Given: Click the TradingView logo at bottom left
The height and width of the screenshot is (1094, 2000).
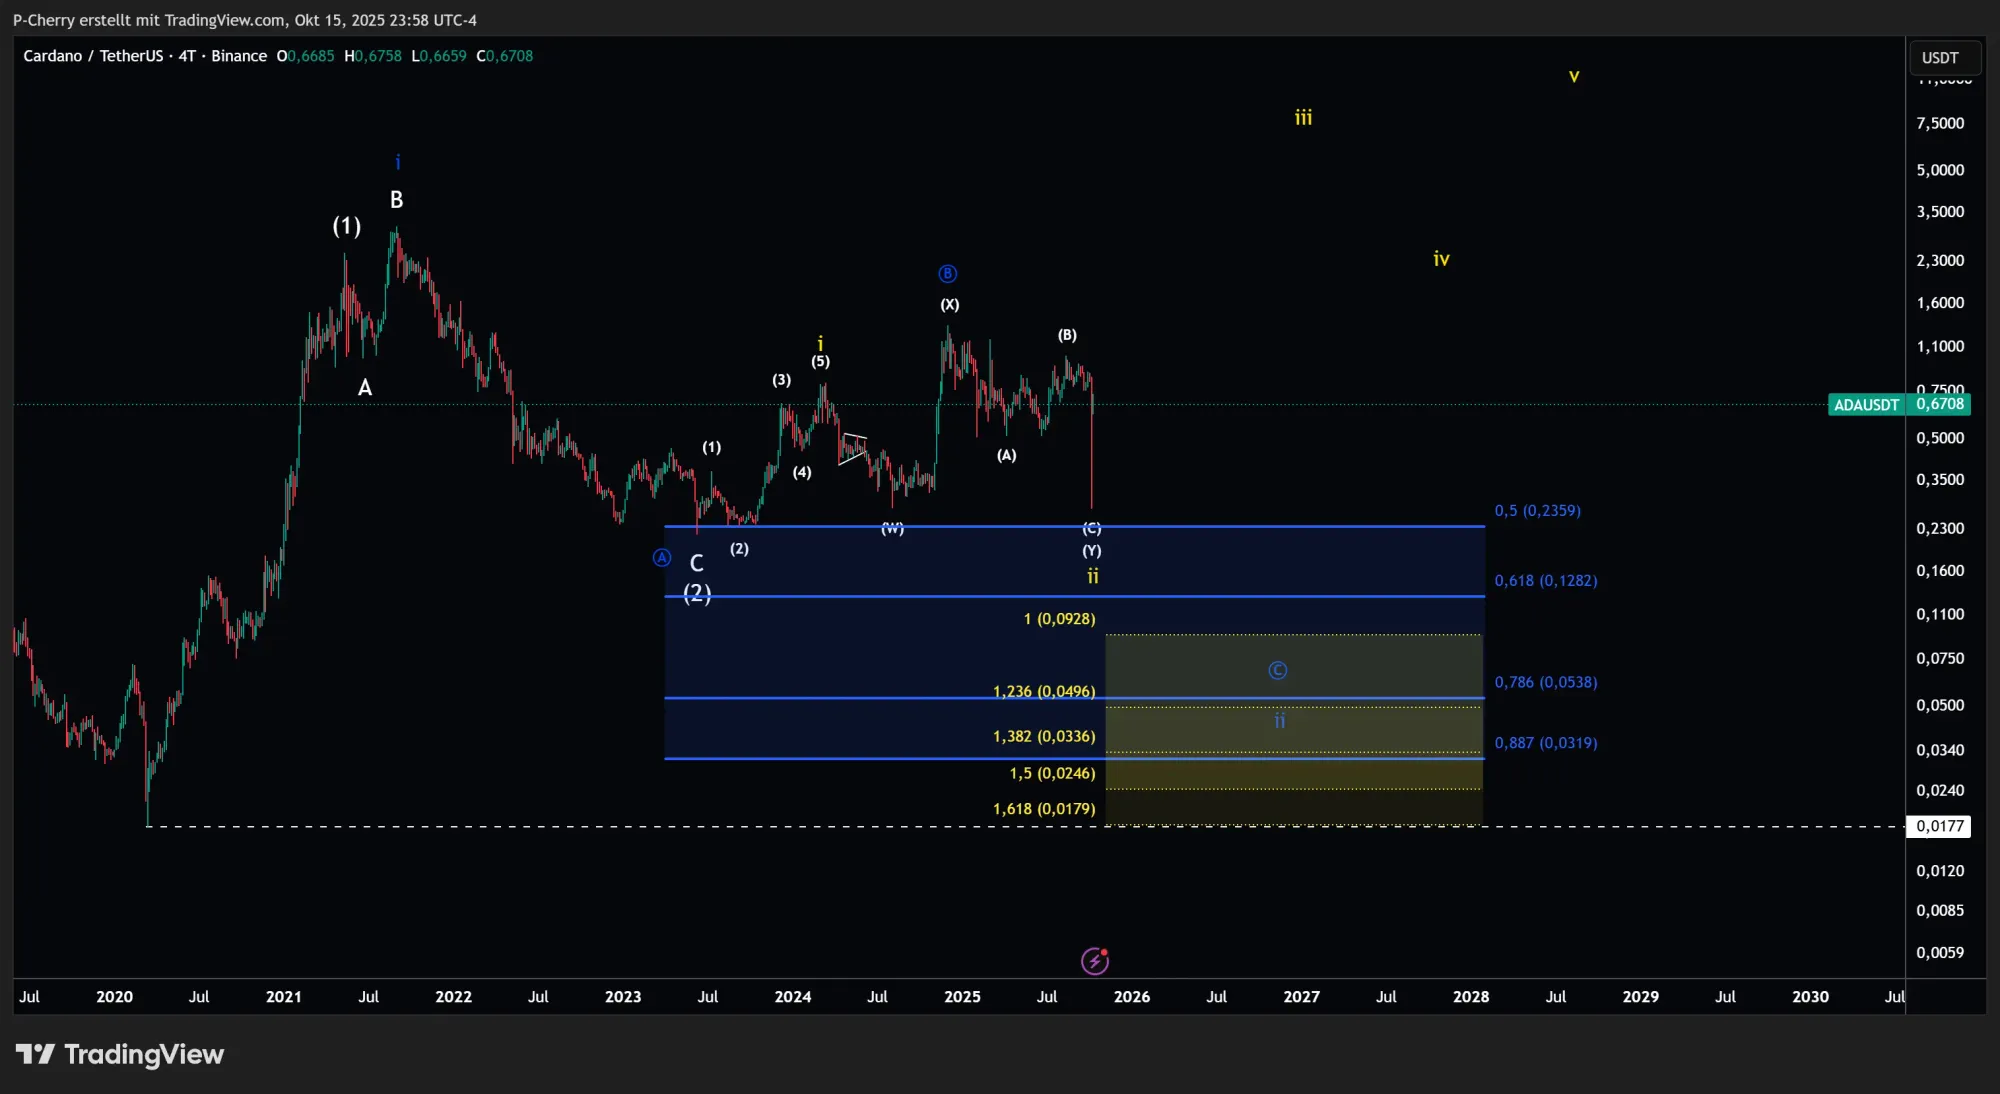Looking at the screenshot, I should 120,1054.
